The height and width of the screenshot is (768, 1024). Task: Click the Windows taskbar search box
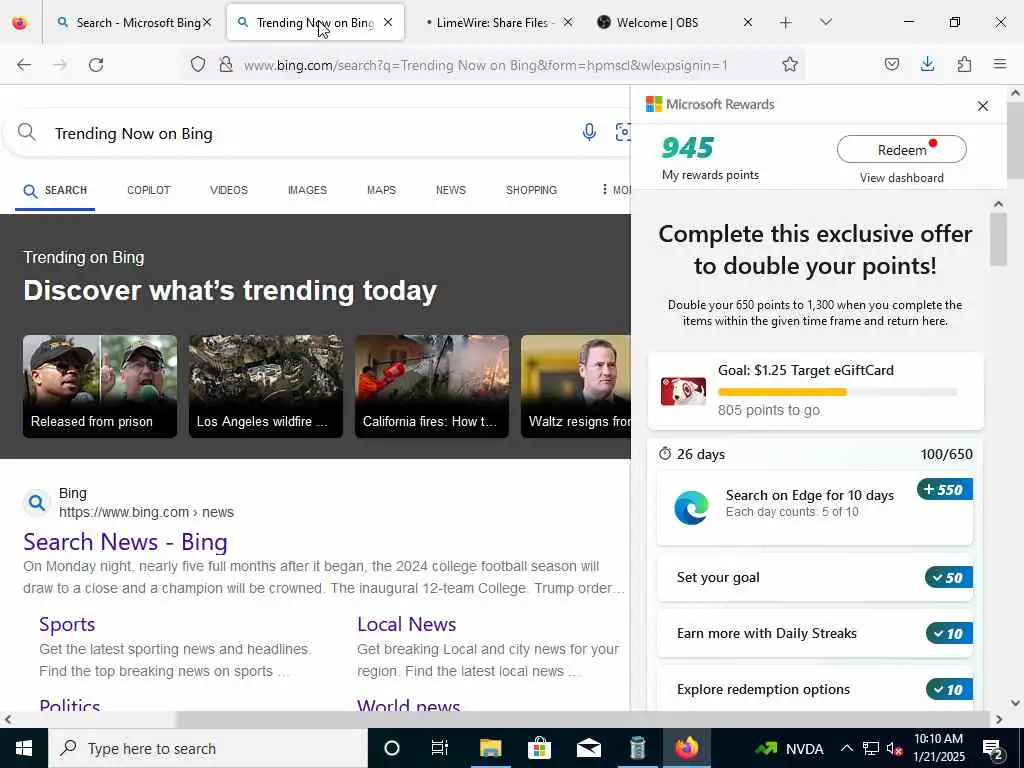pyautogui.click(x=208, y=748)
